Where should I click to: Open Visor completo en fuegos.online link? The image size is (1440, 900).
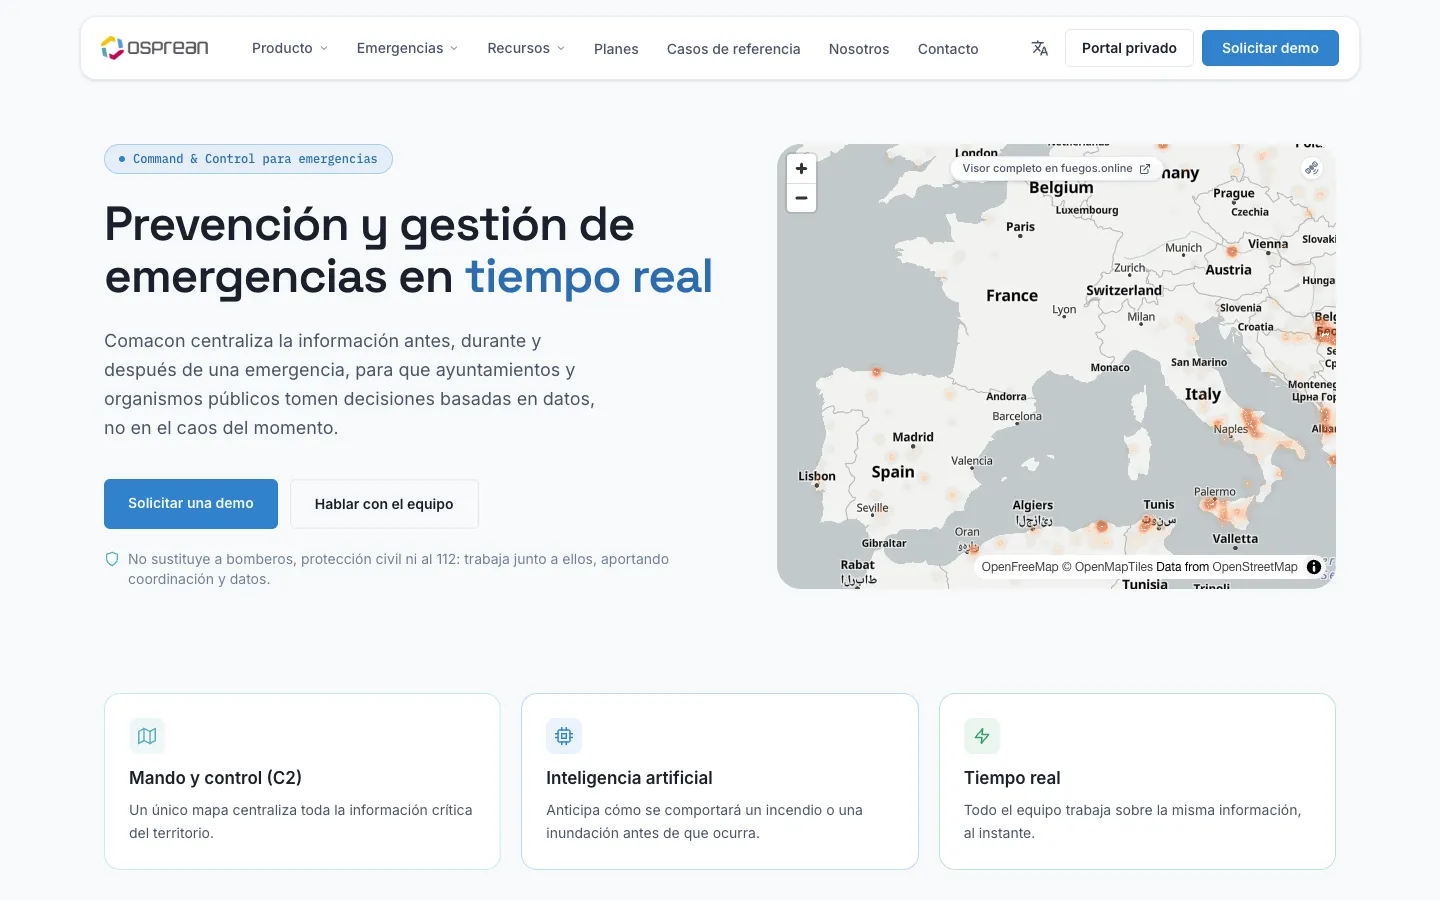pos(1056,169)
